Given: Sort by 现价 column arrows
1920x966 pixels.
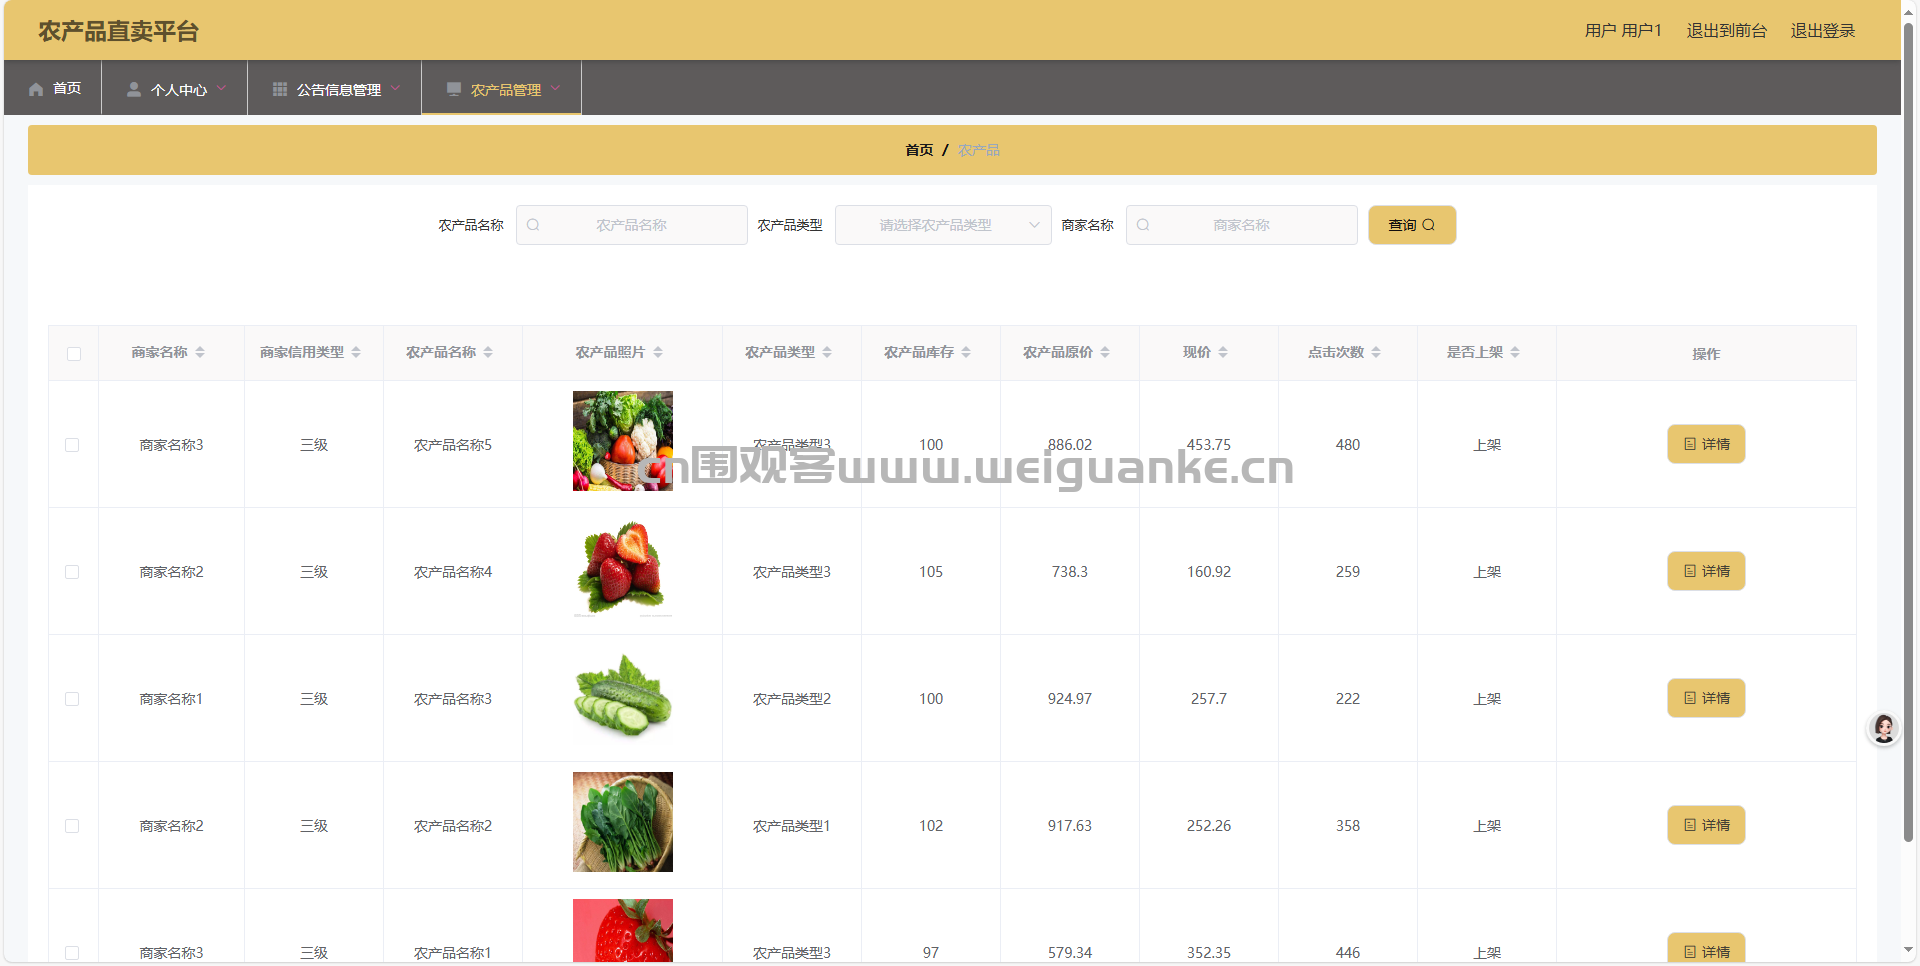Looking at the screenshot, I should click(x=1223, y=352).
